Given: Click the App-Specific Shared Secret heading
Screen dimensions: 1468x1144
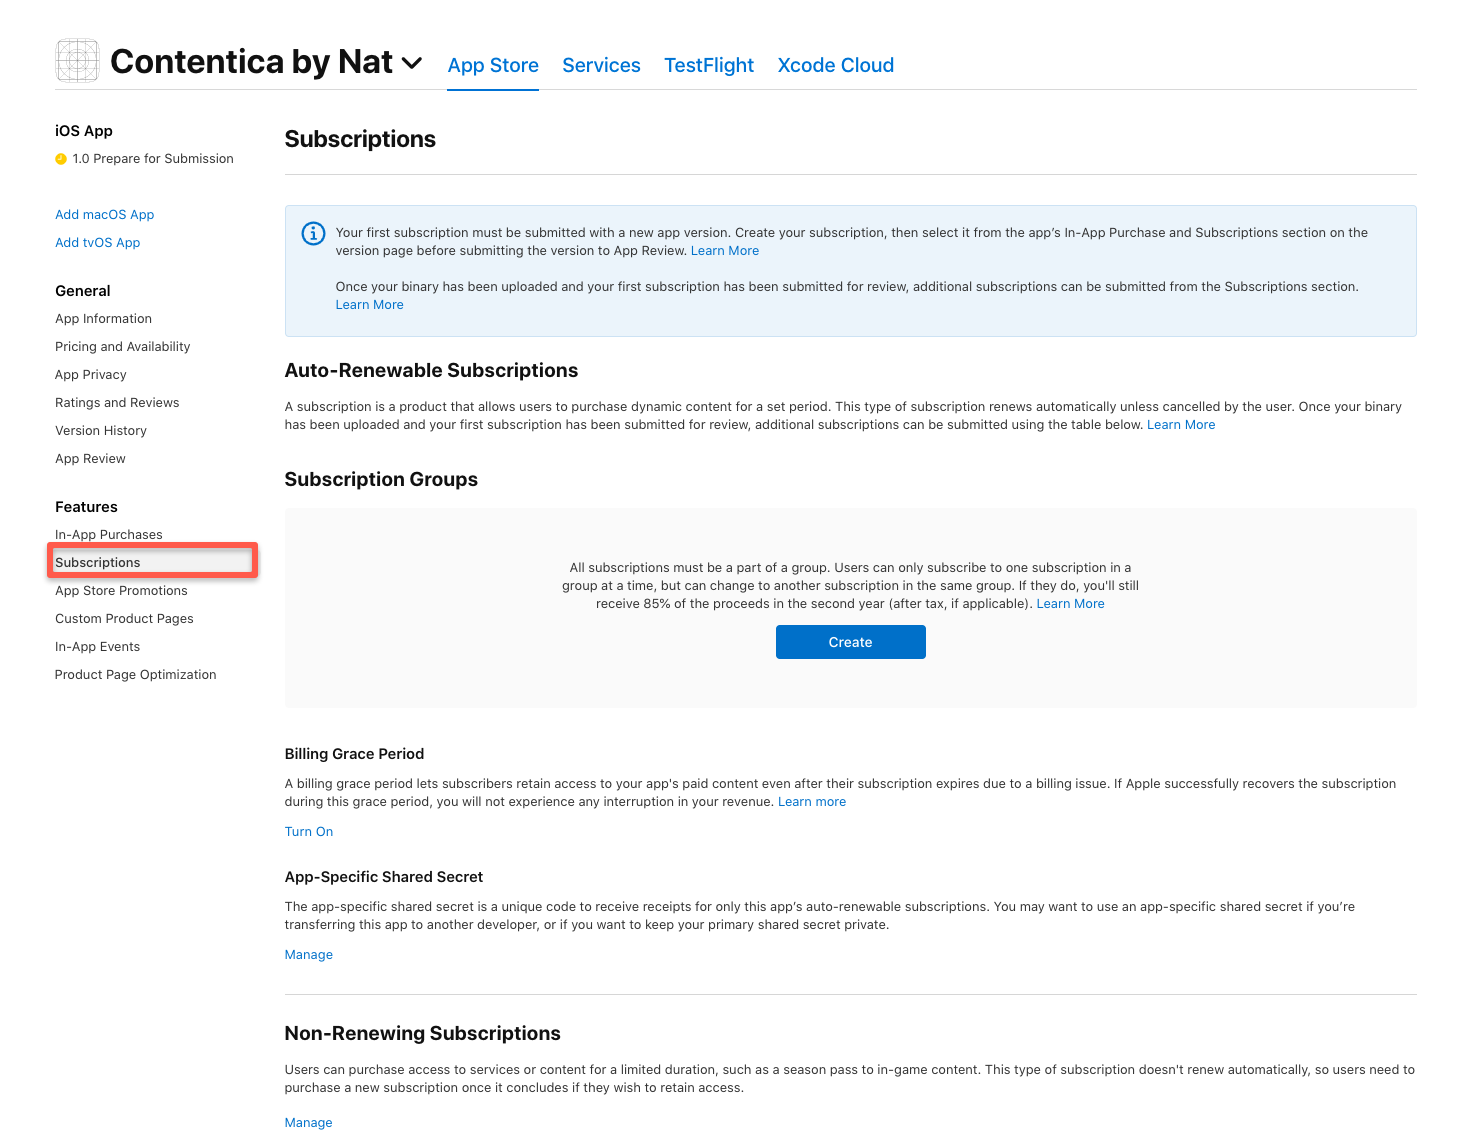Looking at the screenshot, I should click(384, 877).
